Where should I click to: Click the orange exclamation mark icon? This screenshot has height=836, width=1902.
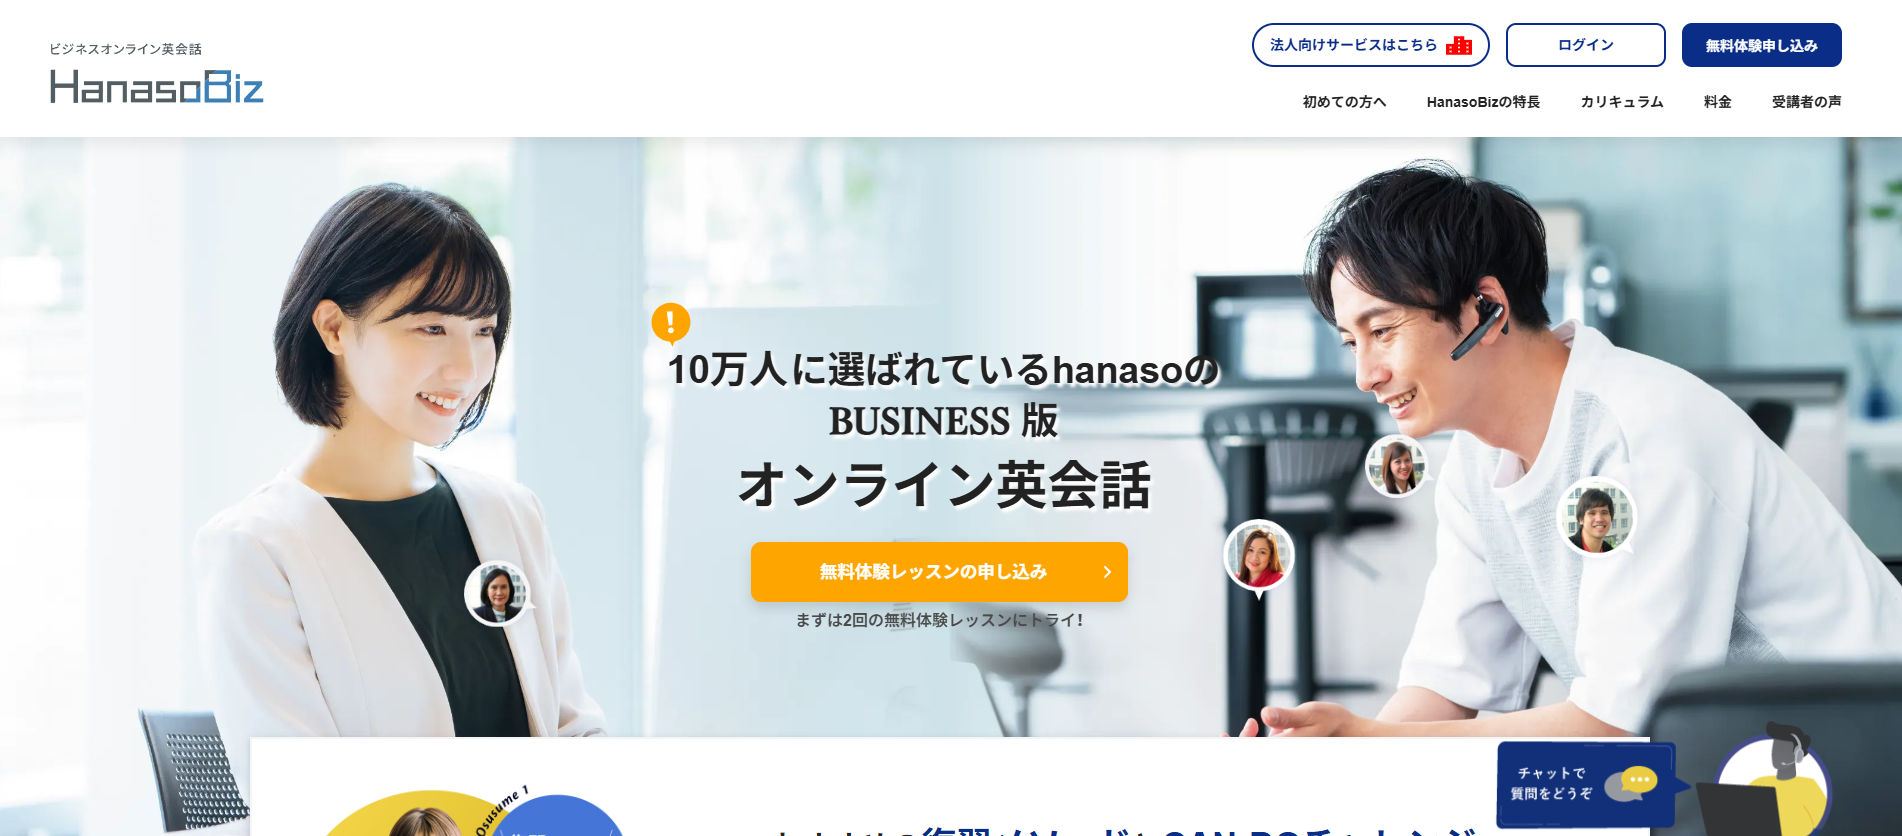pyautogui.click(x=671, y=323)
